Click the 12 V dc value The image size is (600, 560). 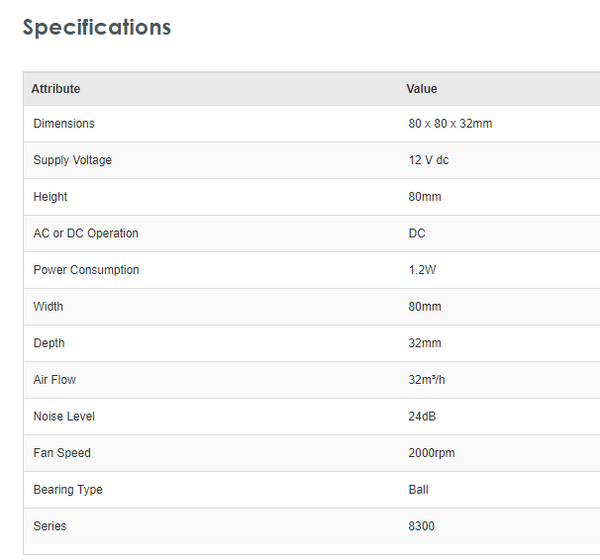428,160
